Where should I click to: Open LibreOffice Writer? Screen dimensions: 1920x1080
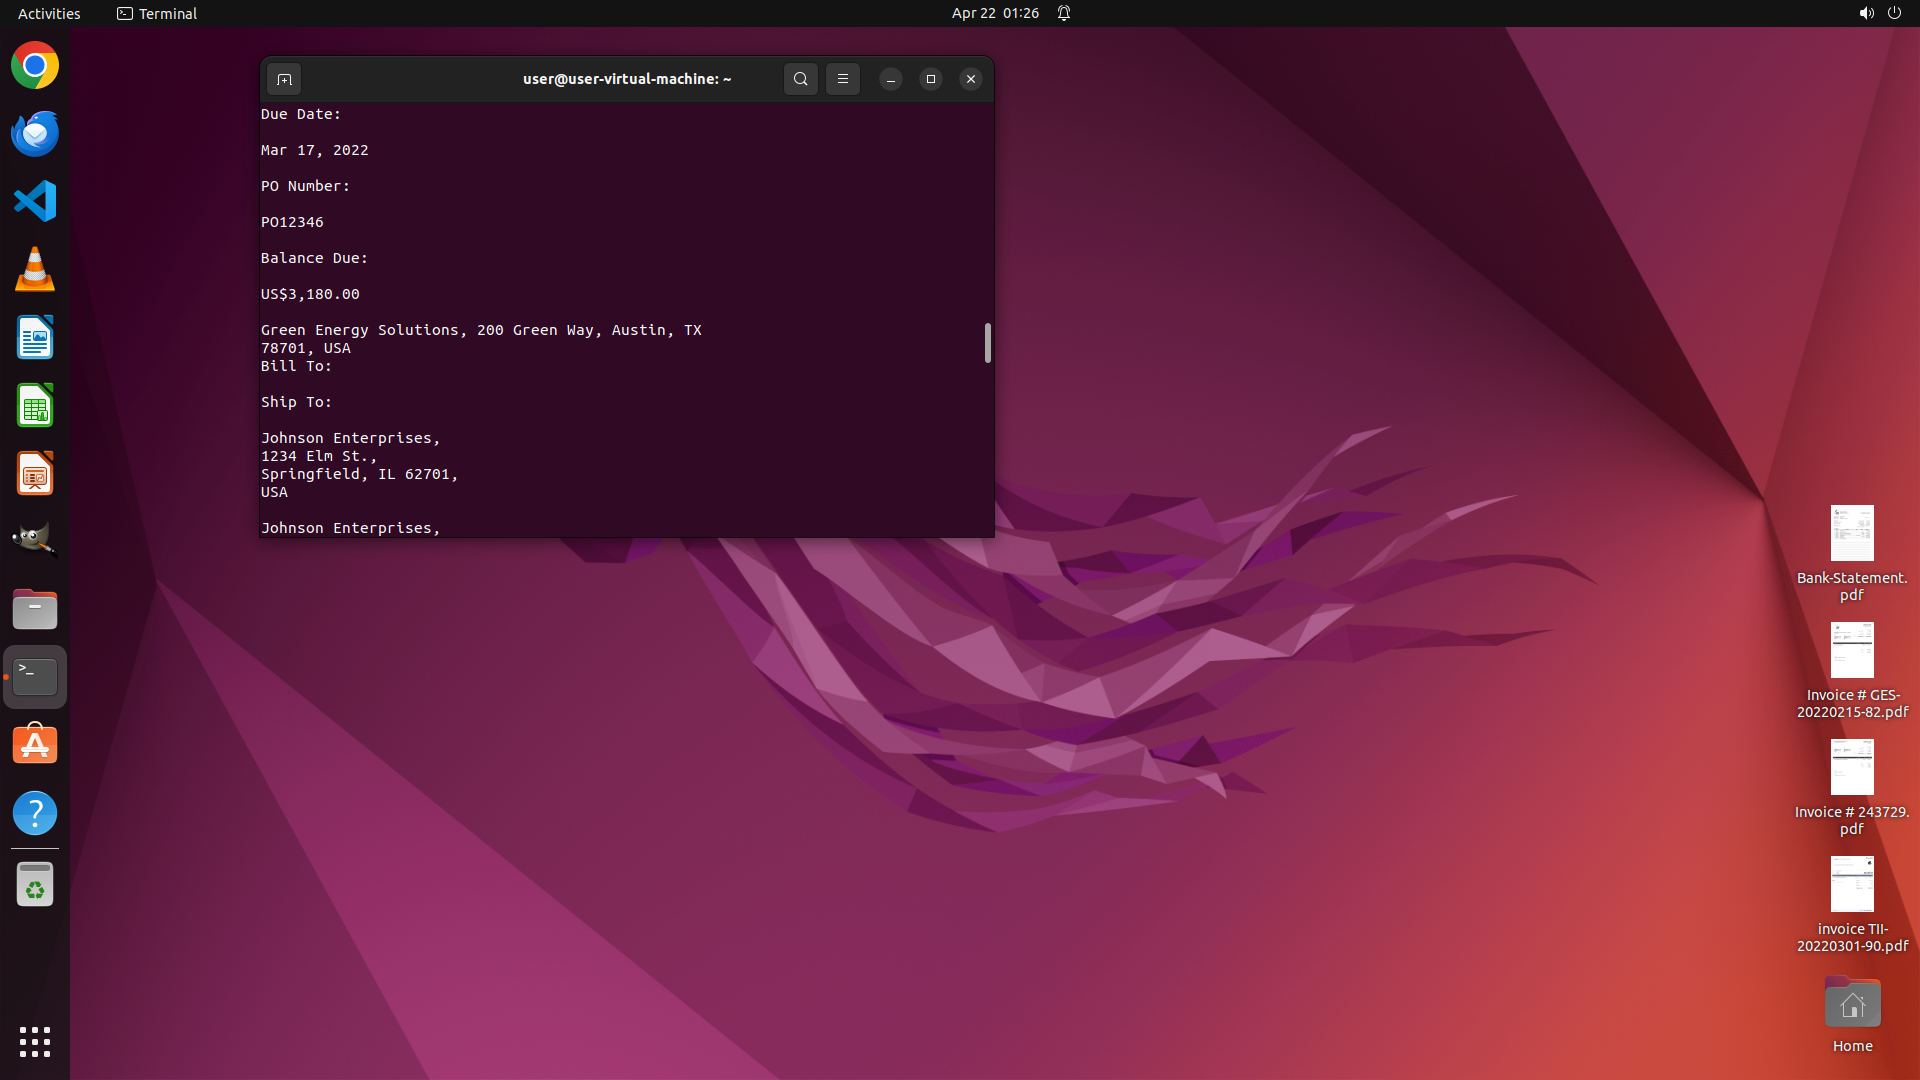(35, 338)
